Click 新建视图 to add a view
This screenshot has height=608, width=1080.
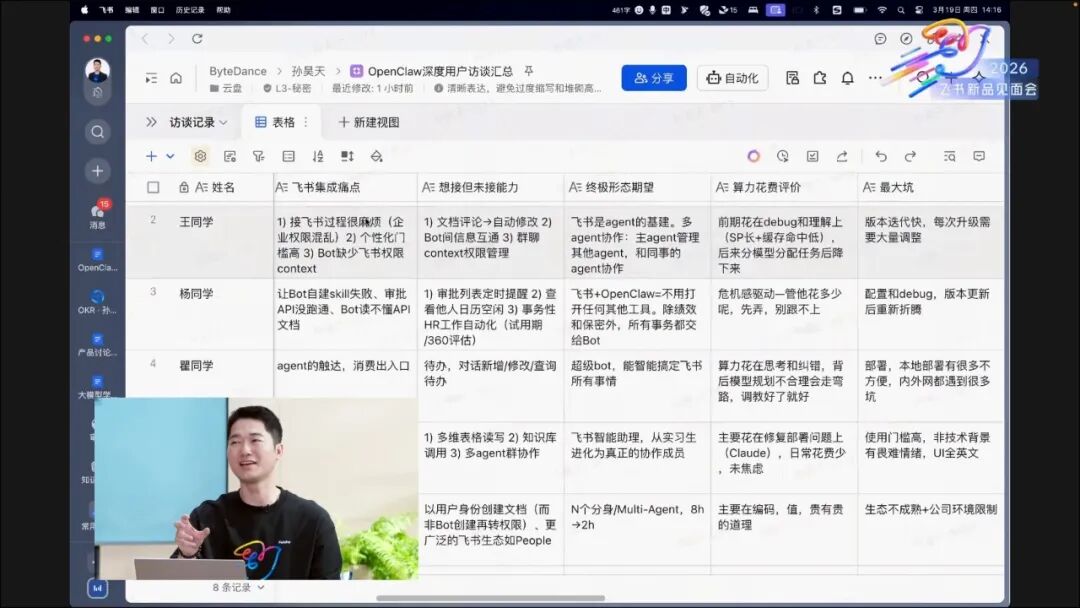(369, 122)
